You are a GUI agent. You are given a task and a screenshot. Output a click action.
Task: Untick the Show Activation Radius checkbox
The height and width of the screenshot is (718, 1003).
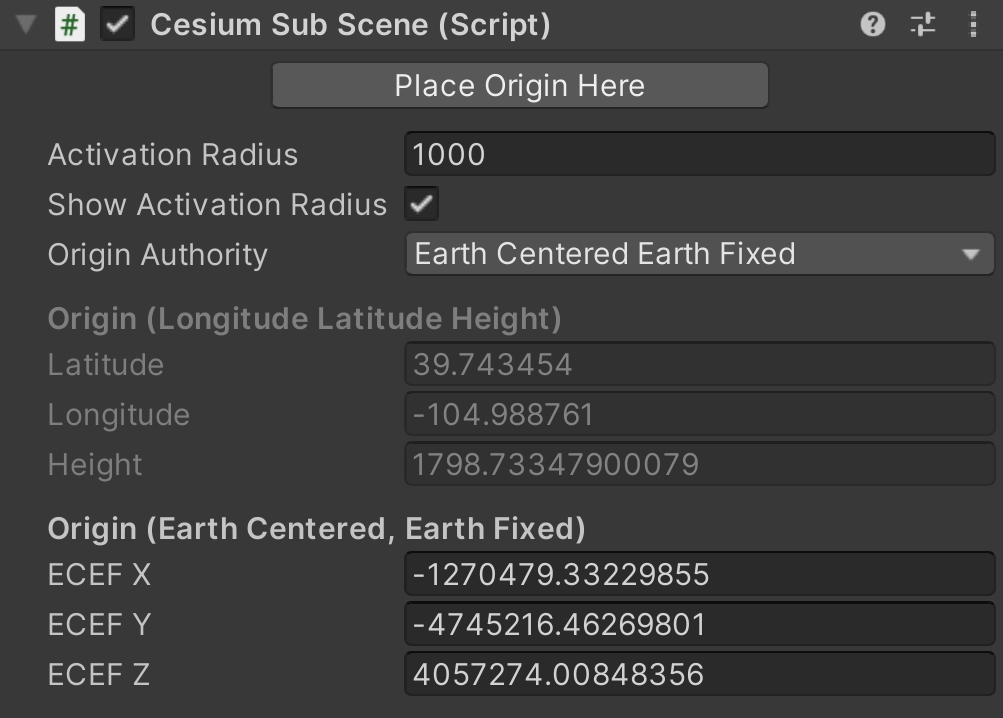tap(421, 205)
